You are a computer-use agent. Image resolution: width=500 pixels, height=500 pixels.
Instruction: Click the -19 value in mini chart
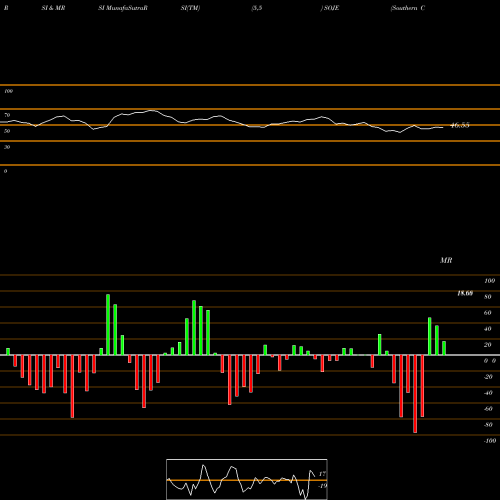[322, 486]
